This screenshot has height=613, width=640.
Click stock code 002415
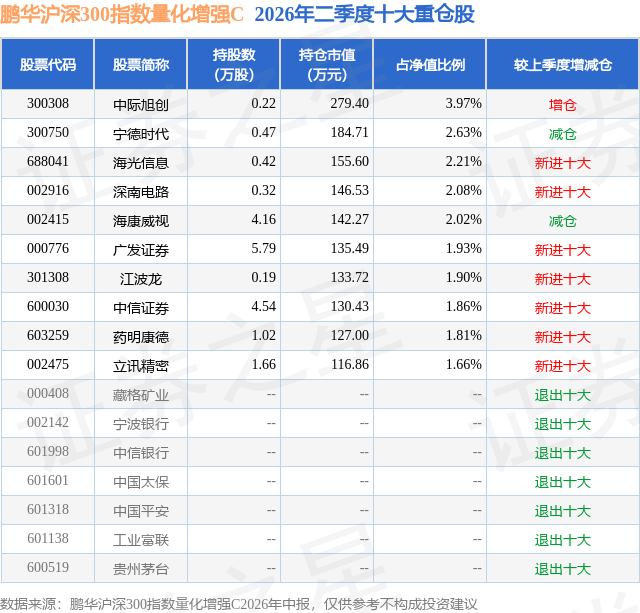pos(48,220)
